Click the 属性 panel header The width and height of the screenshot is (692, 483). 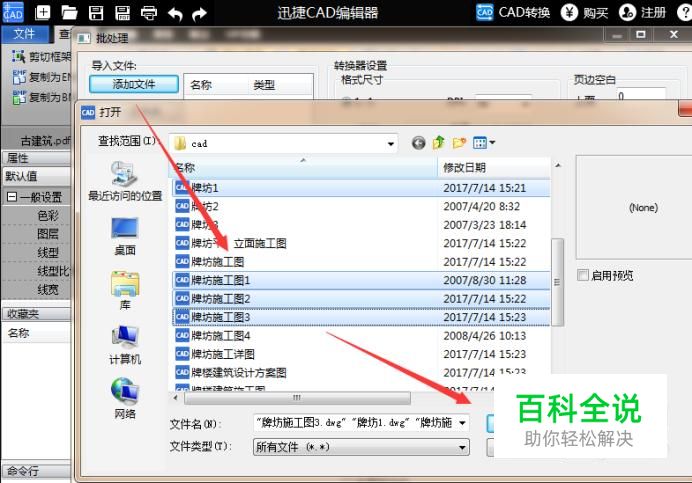pyautogui.click(x=36, y=158)
